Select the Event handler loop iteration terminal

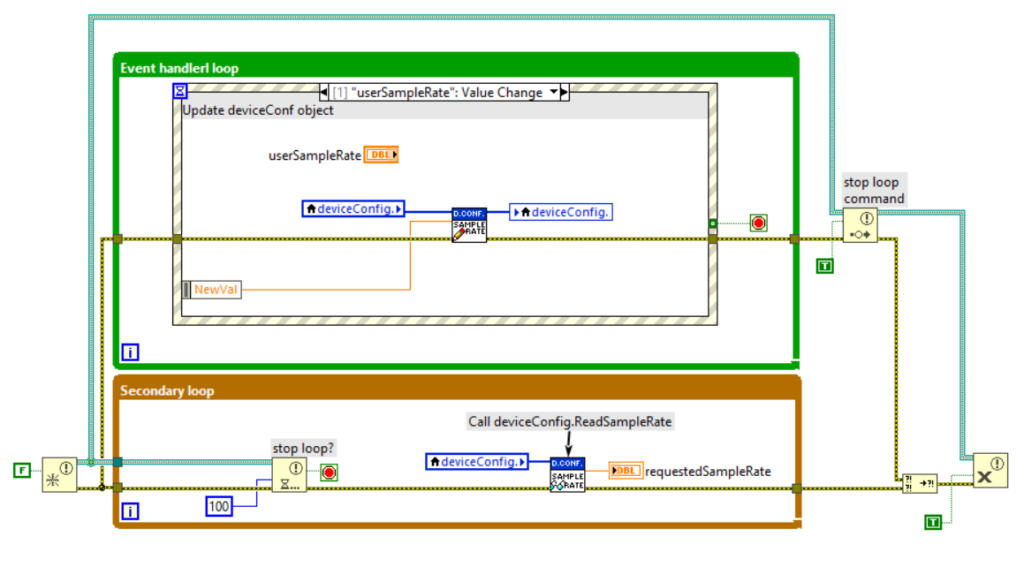coord(130,351)
